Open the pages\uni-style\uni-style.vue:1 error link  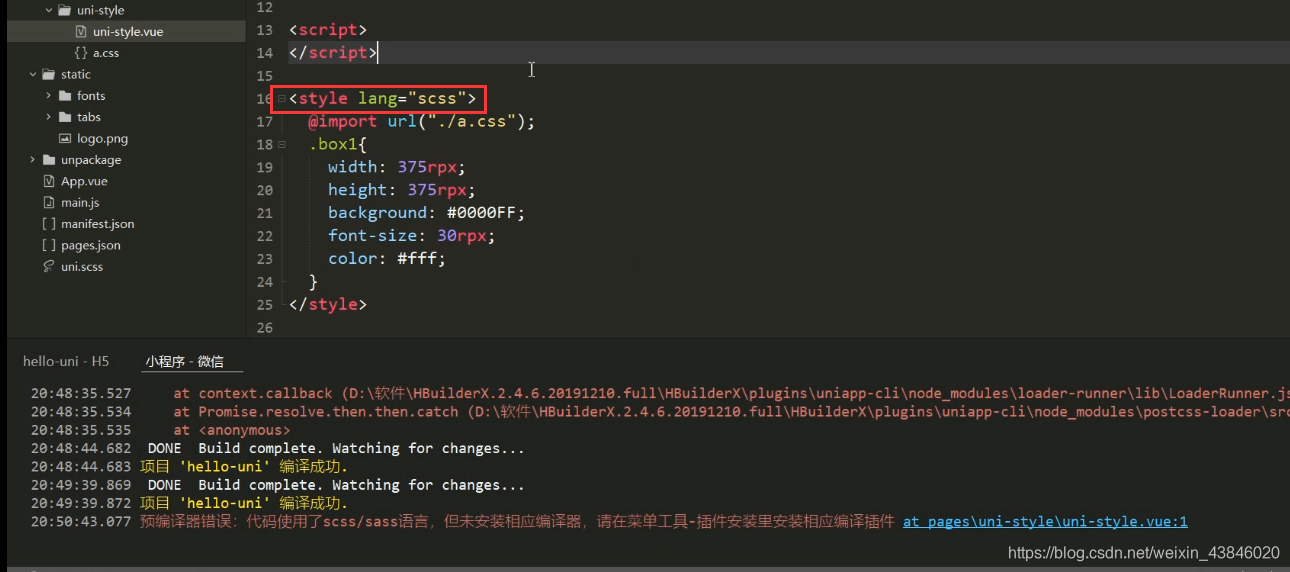pyautogui.click(x=1045, y=521)
